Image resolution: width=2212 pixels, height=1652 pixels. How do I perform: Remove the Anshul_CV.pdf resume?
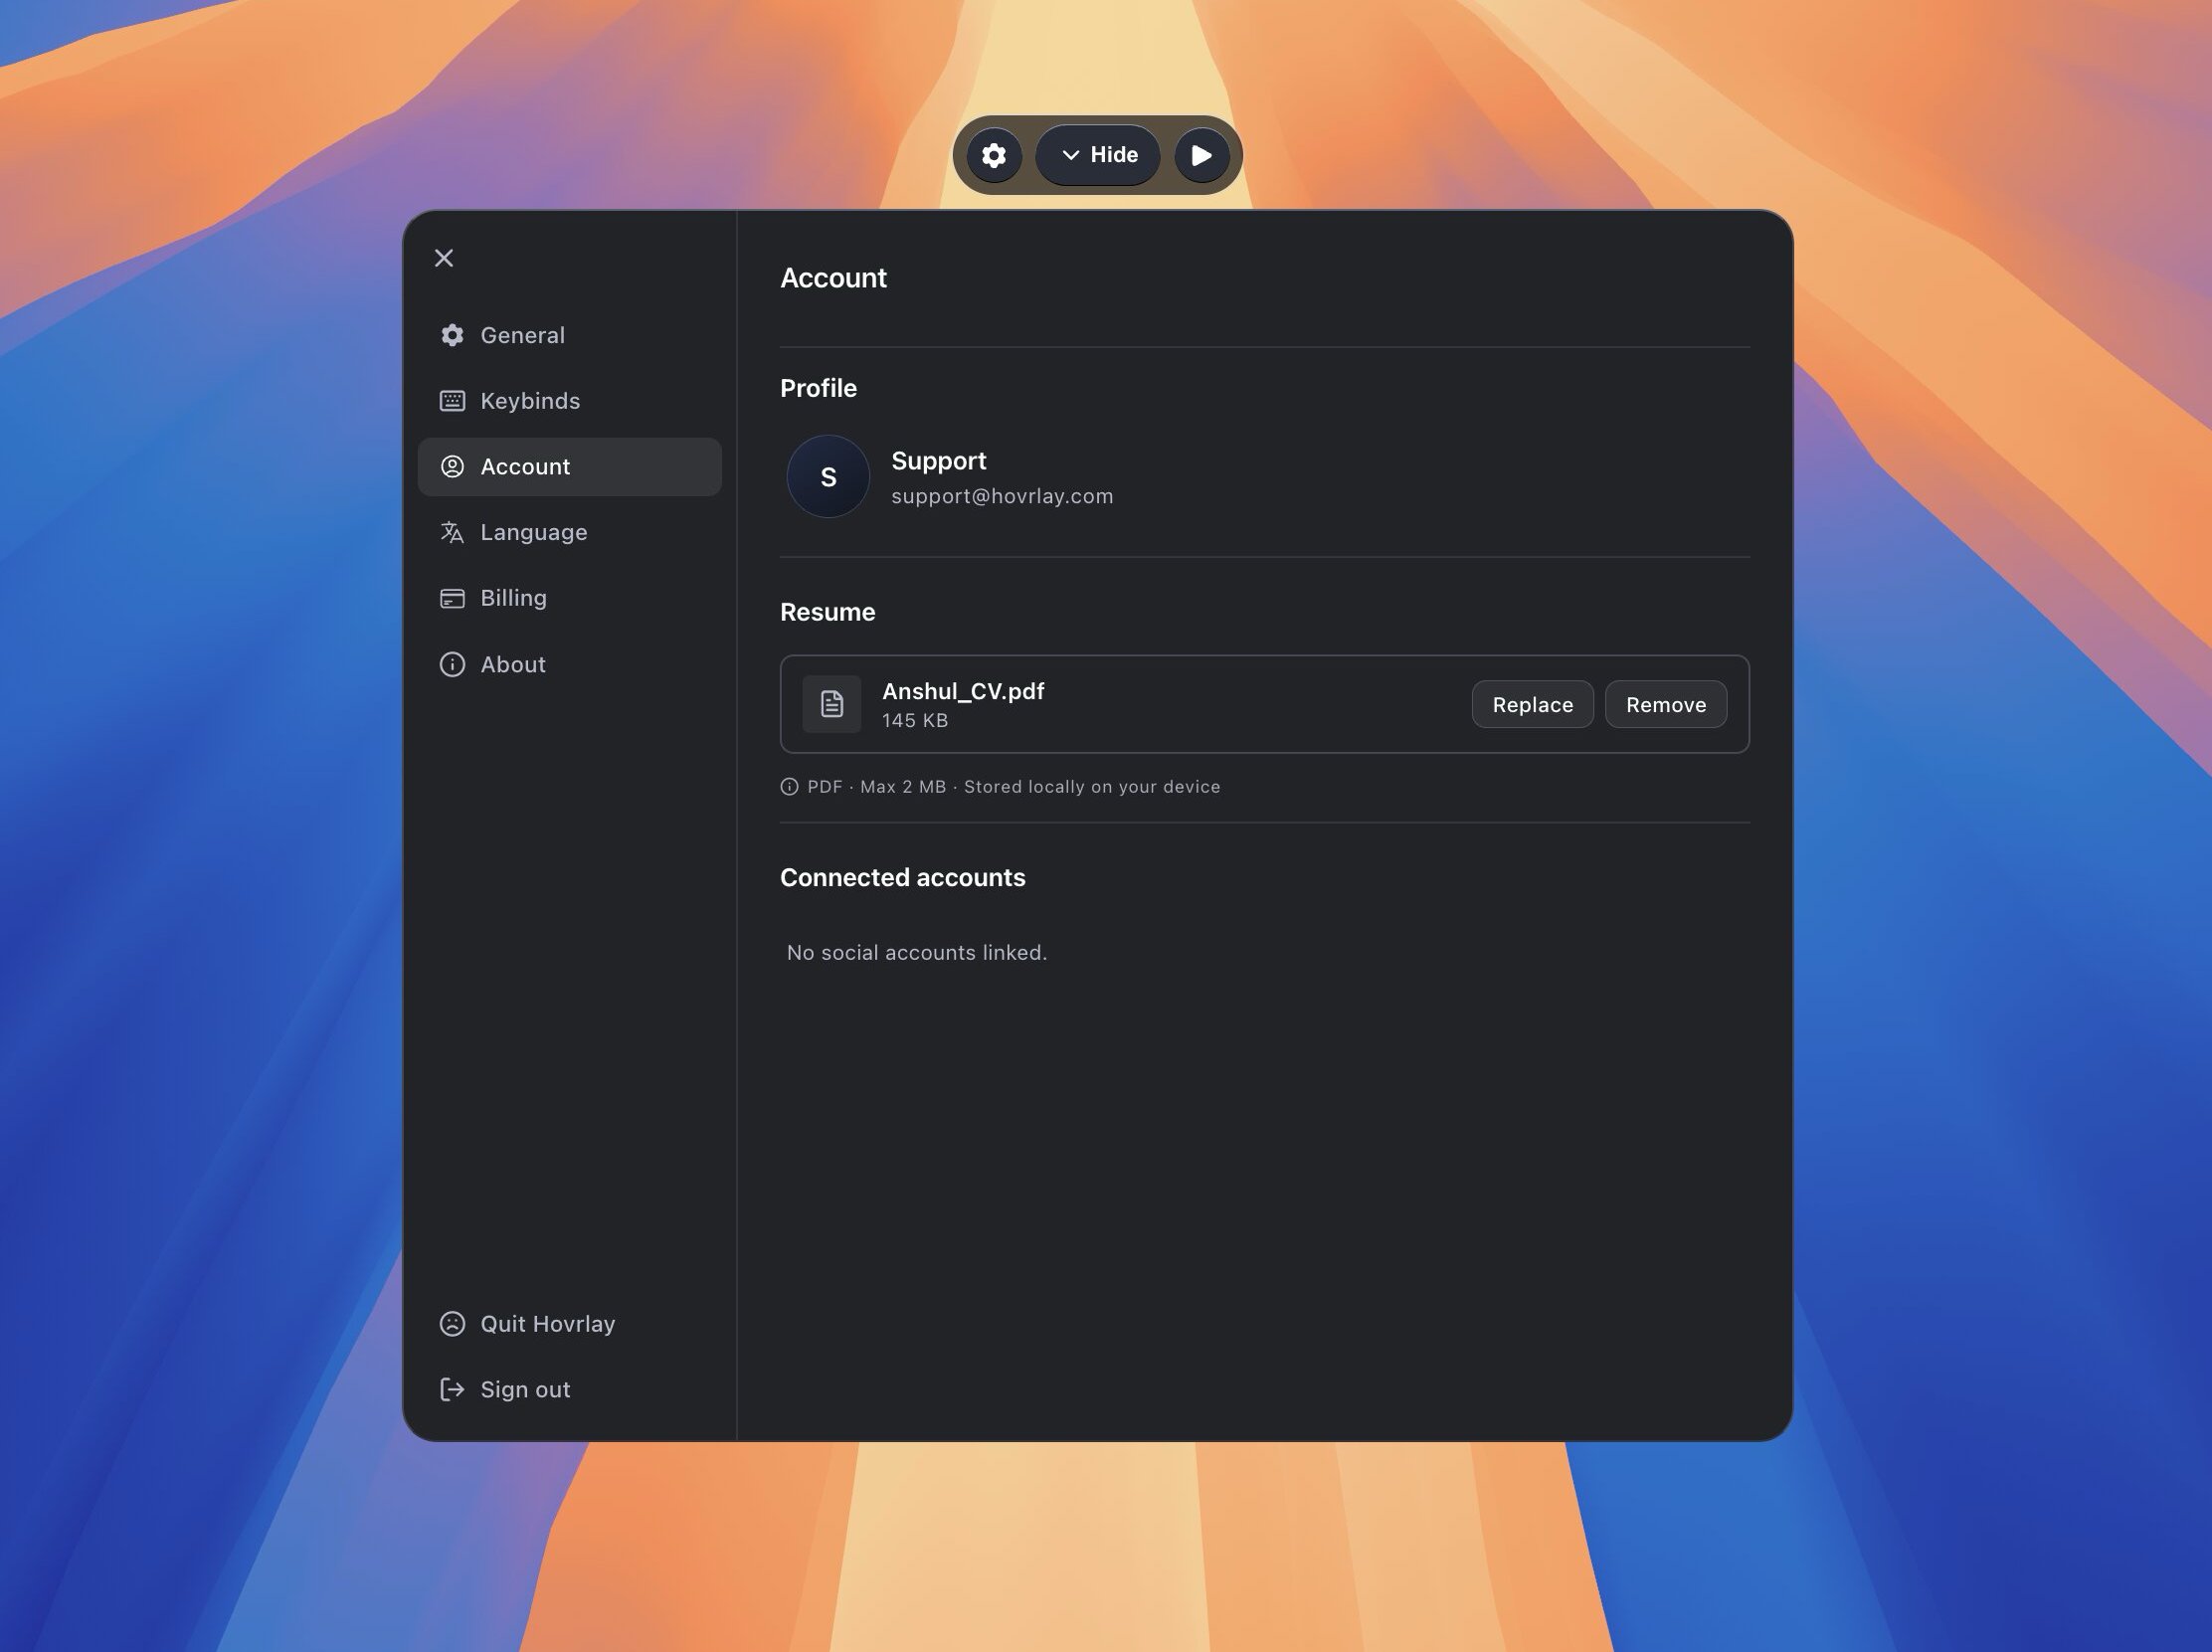(1666, 705)
